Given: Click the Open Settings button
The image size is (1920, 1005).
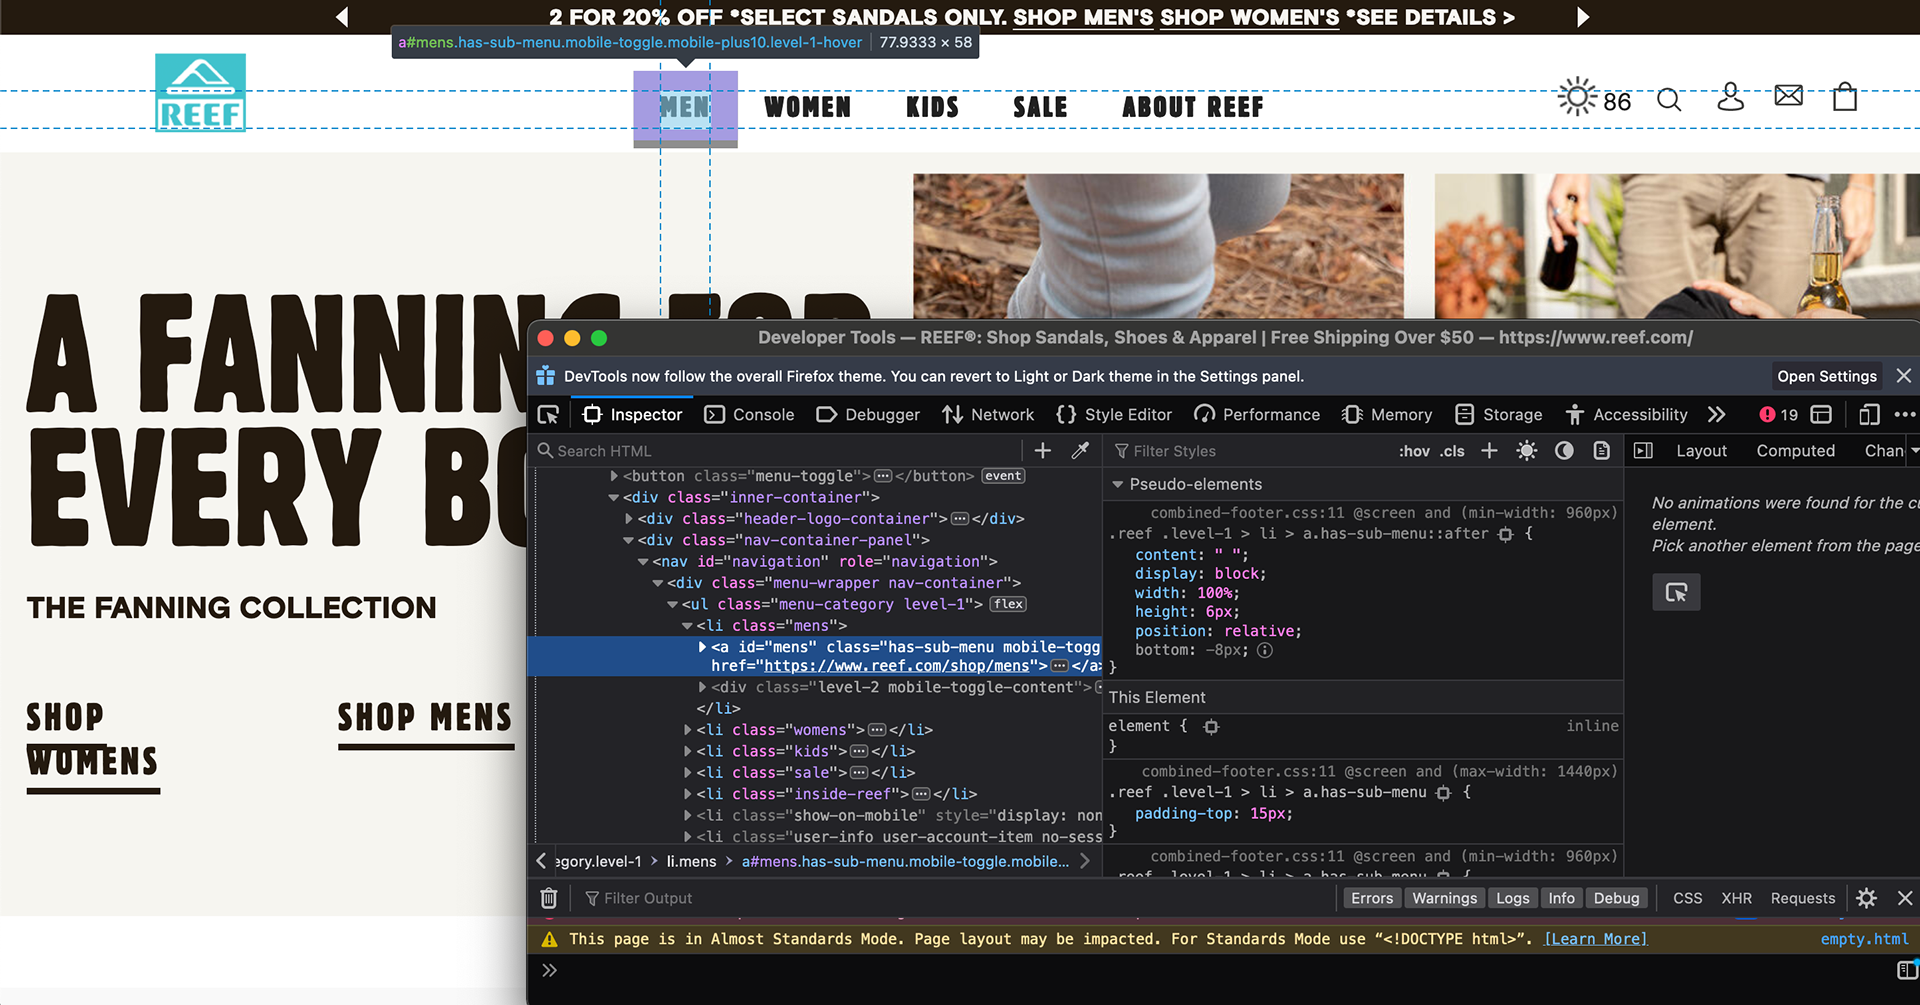Looking at the screenshot, I should (1827, 376).
